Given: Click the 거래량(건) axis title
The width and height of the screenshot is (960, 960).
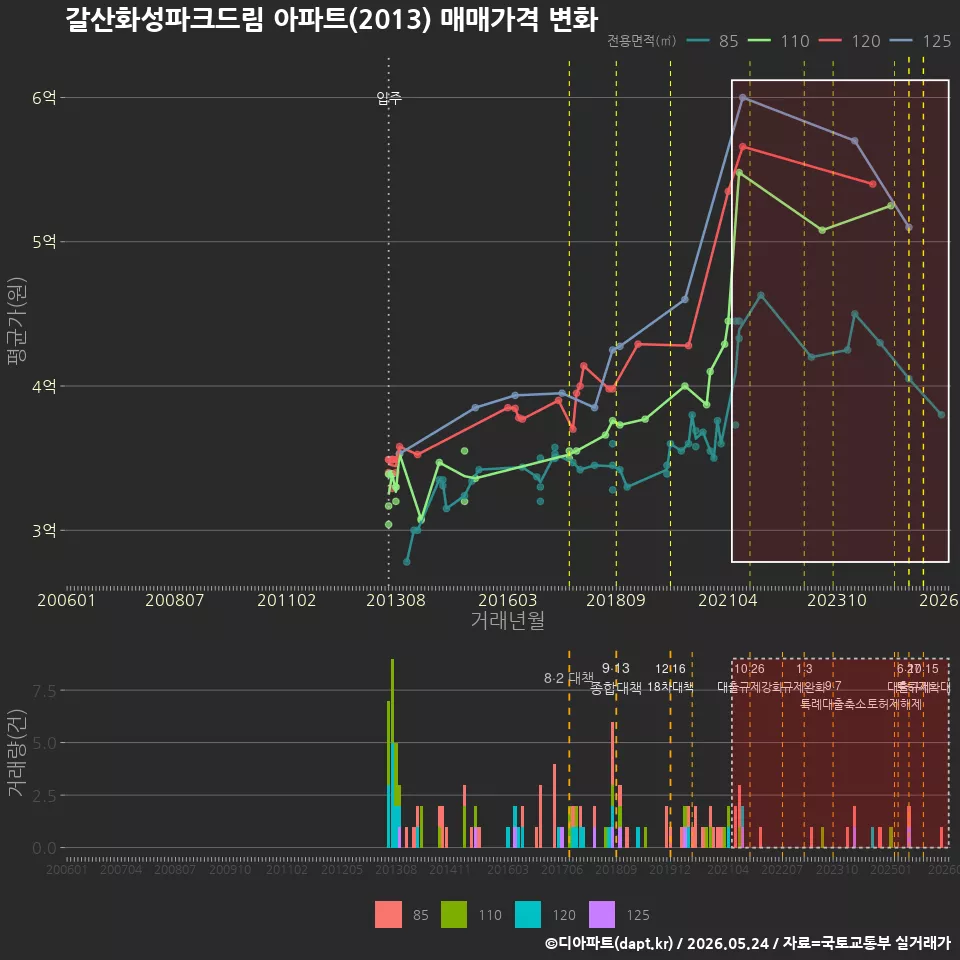Looking at the screenshot, I should pos(17,752).
